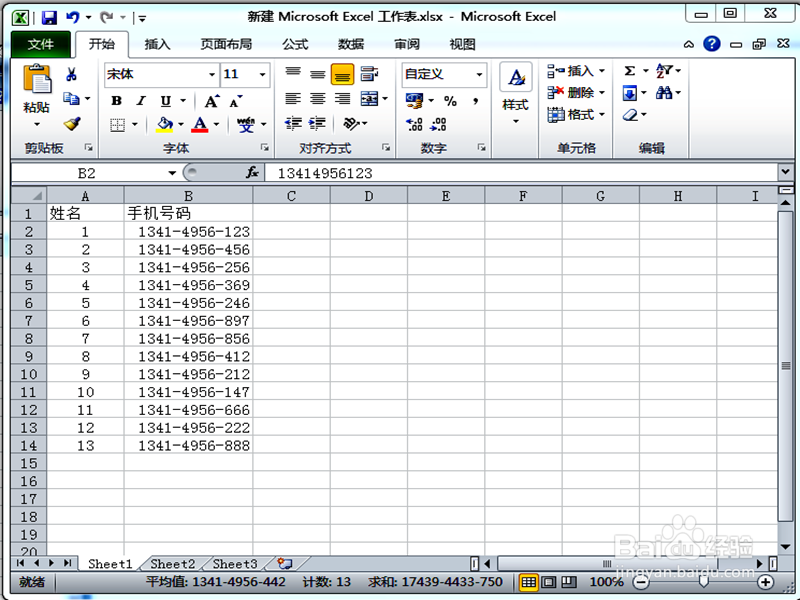Image resolution: width=800 pixels, height=600 pixels.
Task: Decrease font size with the small A icon
Action: tap(236, 101)
